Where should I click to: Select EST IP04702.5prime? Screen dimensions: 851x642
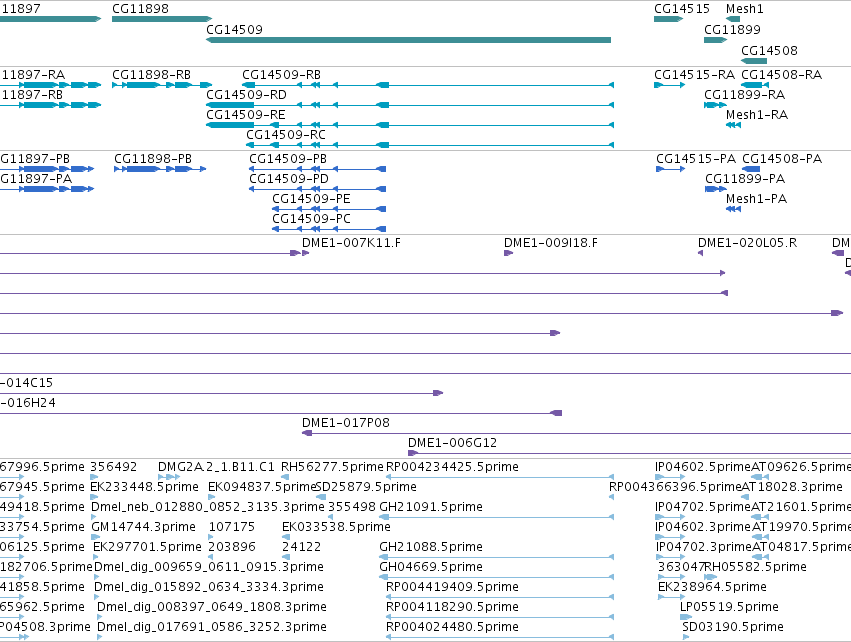click(670, 517)
